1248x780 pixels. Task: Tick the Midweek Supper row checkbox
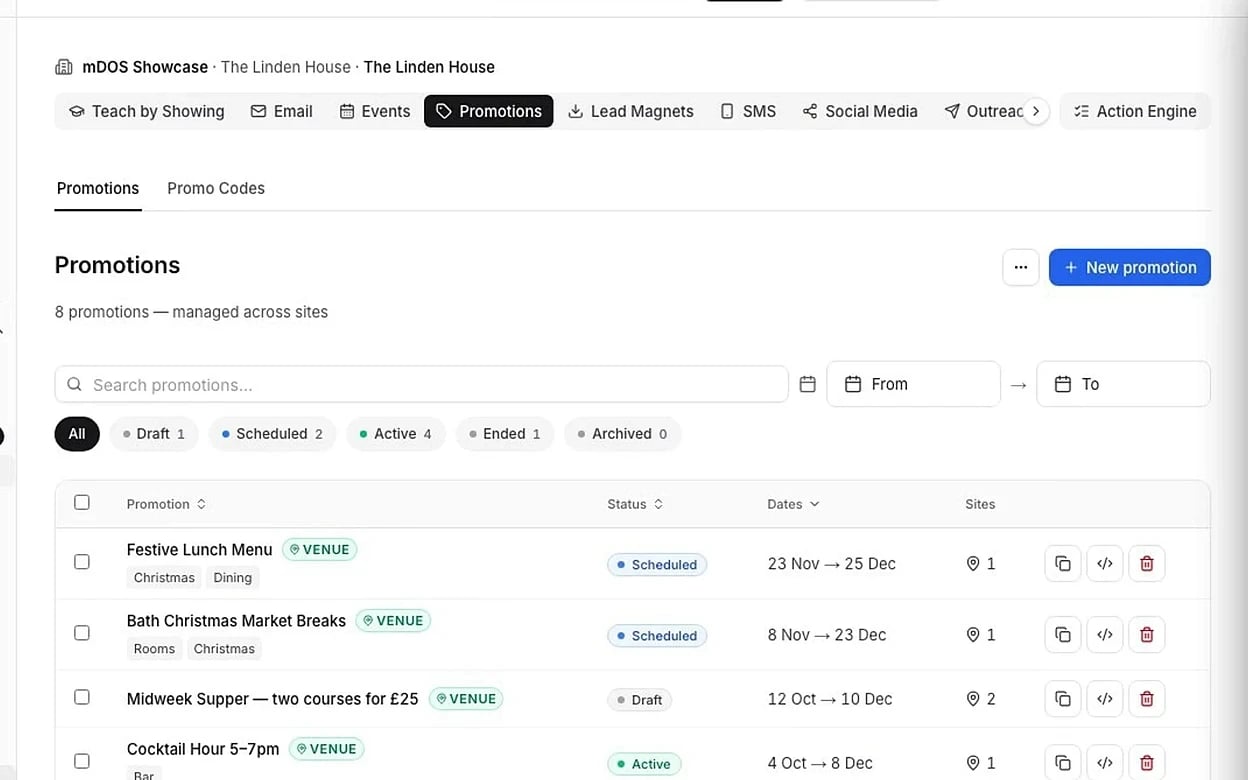click(x=82, y=697)
